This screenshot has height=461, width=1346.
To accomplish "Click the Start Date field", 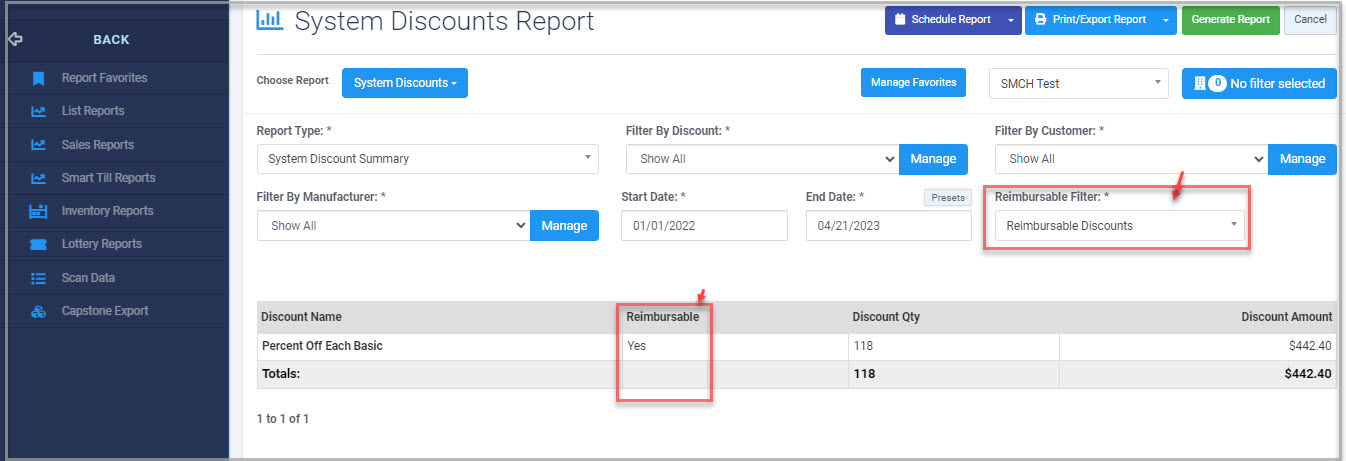I will [706, 226].
